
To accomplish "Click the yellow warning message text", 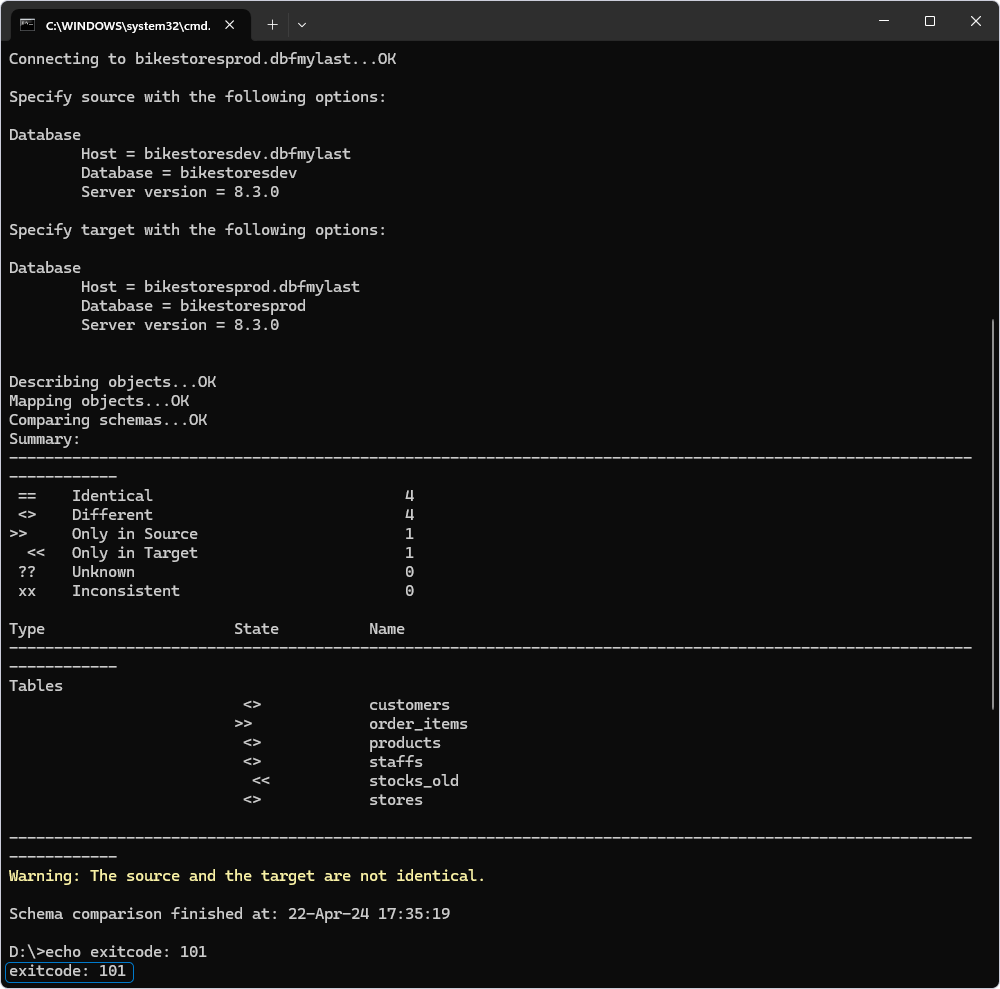I will coord(246,875).
